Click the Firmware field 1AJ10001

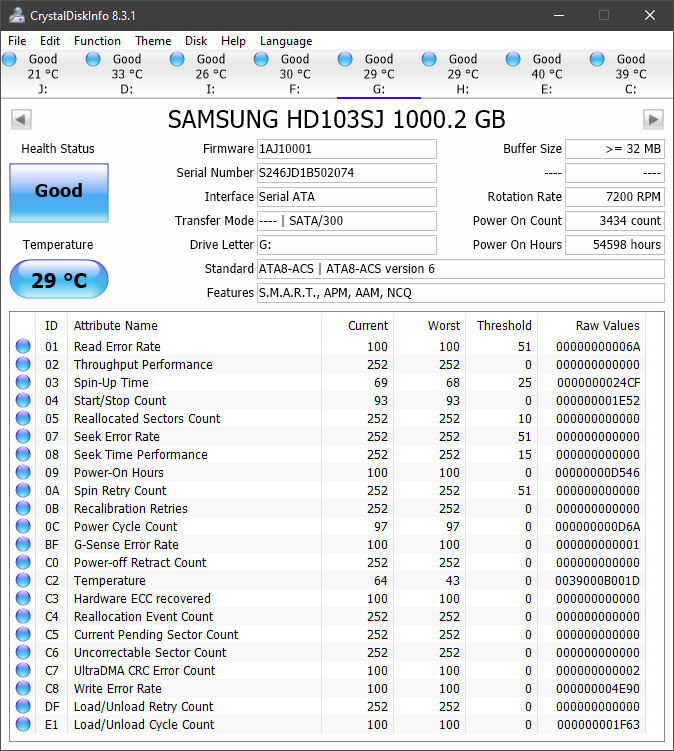click(x=347, y=149)
